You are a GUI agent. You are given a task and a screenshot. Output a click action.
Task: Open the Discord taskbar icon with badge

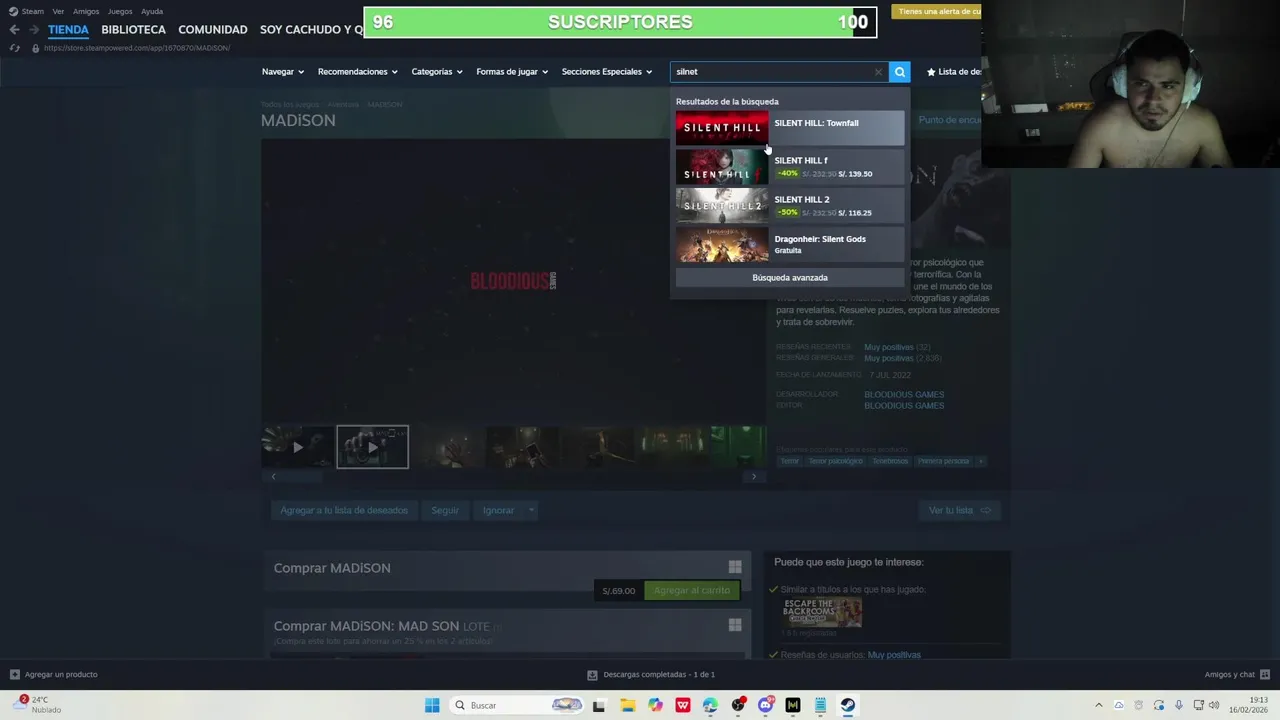point(766,705)
